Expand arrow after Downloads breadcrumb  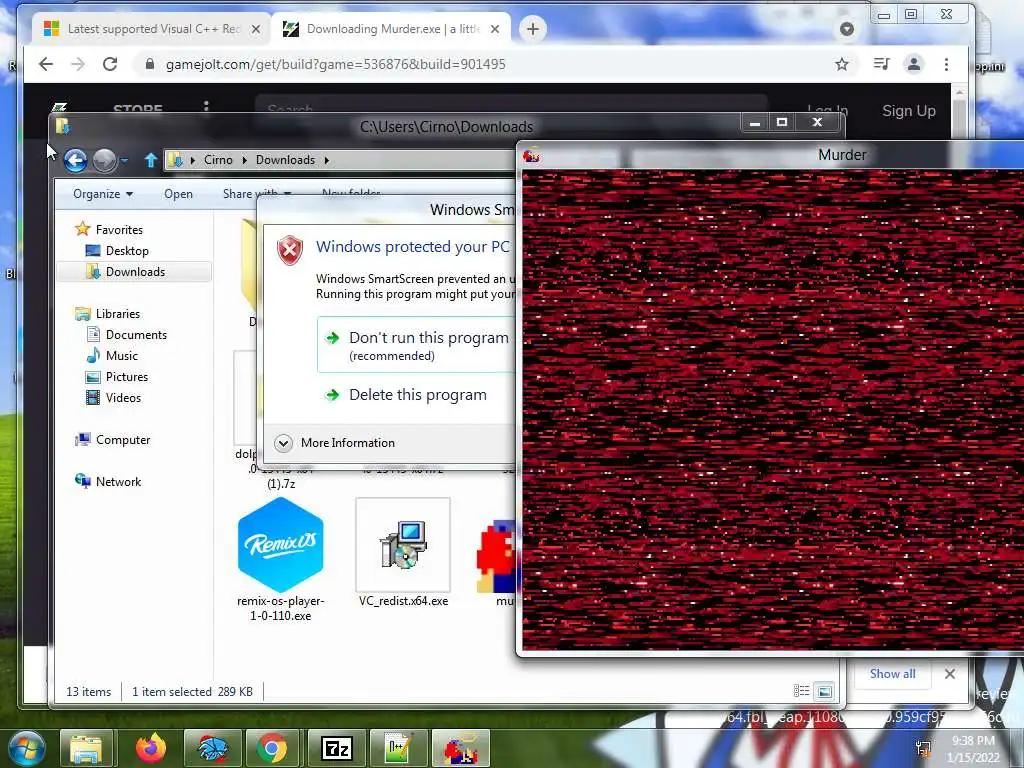pyautogui.click(x=327, y=160)
